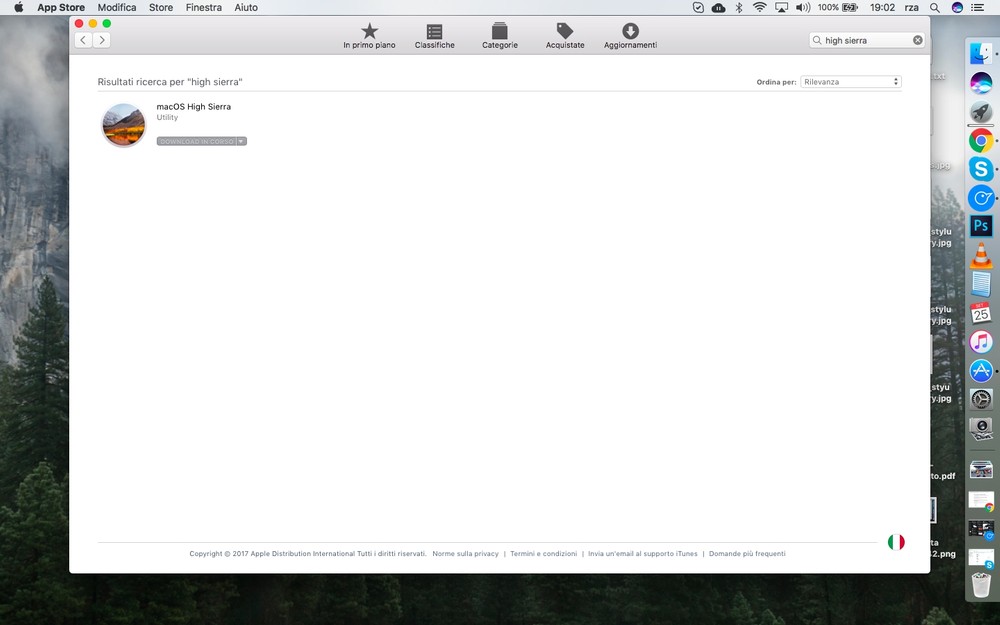Screen dimensions: 1000x625
Task: Open the Classifiche charts tab
Action: 434,36
